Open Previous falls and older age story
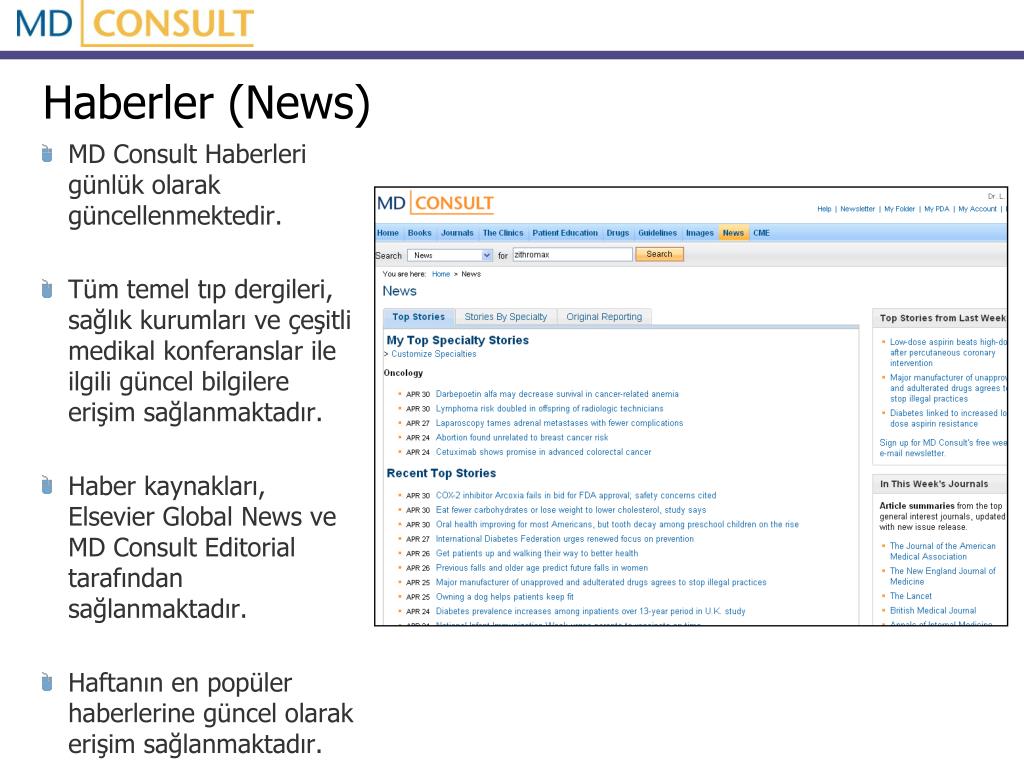The image size is (1024, 768). click(x=542, y=568)
